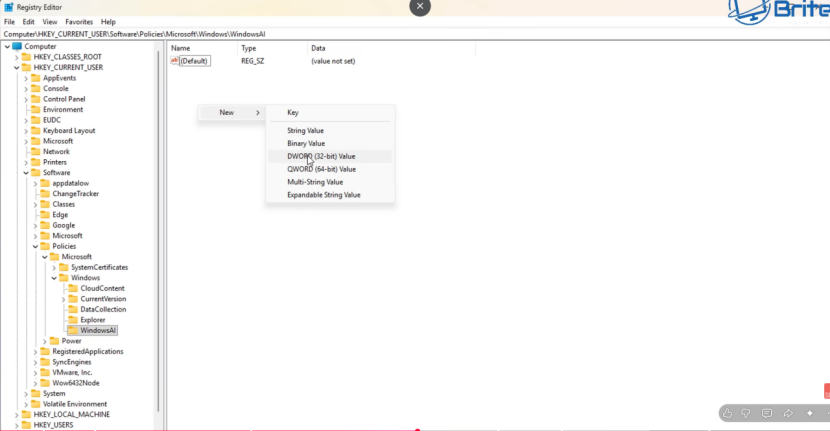
Task: Expand the Control Panel key
Action: 26,99
